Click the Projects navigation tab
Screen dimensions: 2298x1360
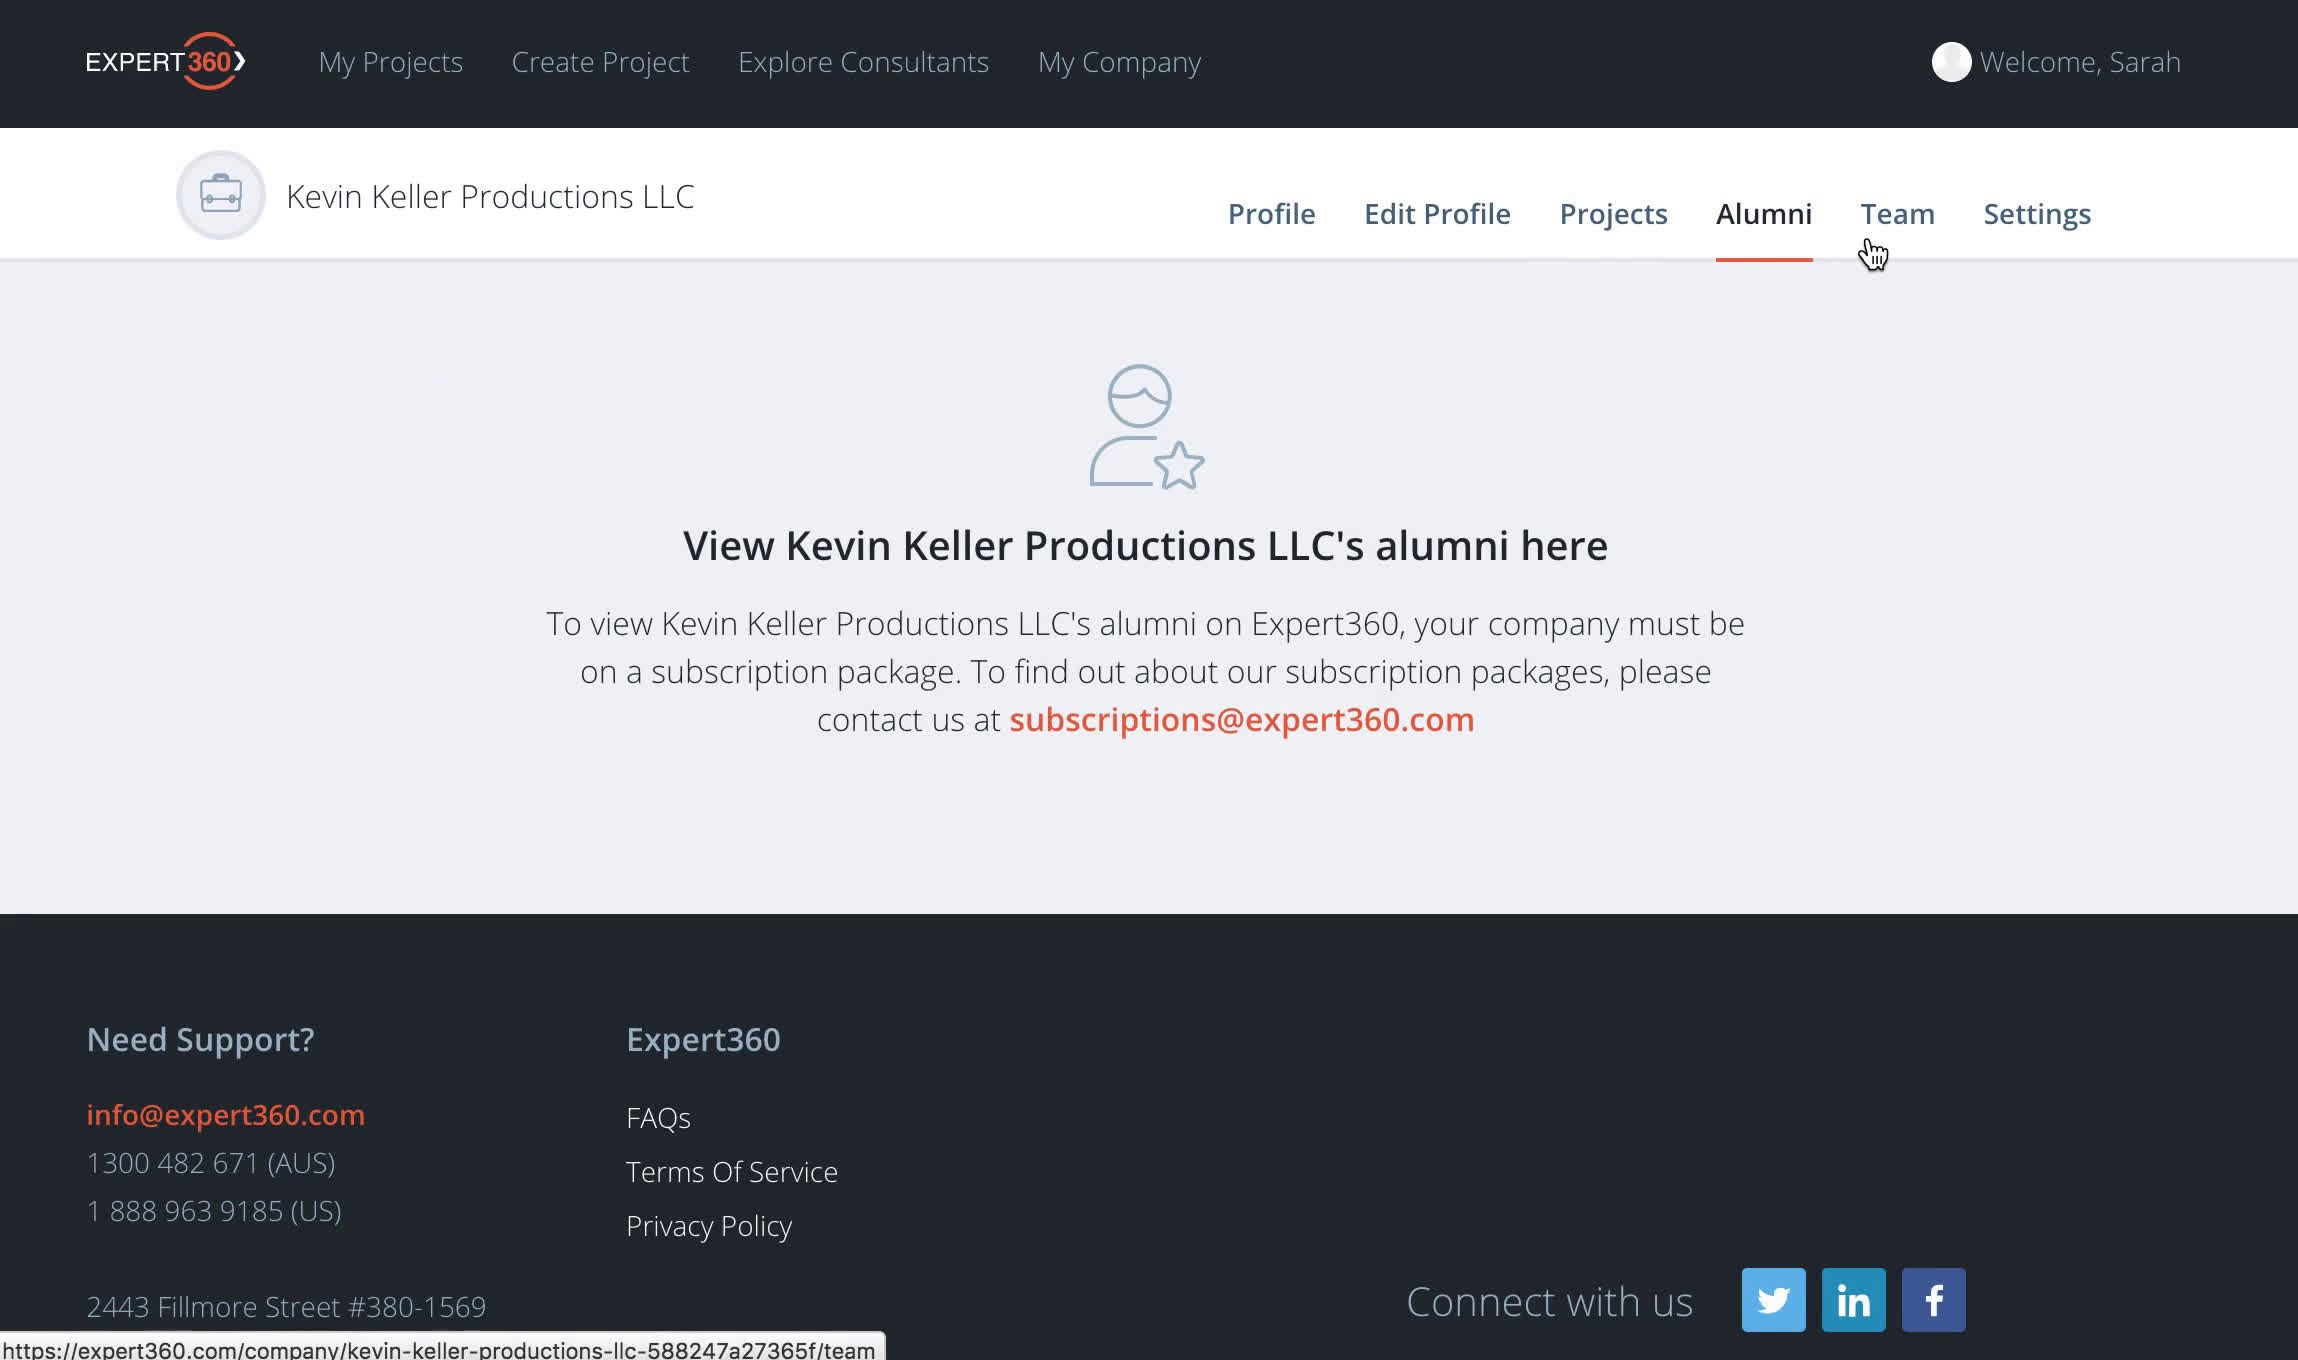point(1613,214)
